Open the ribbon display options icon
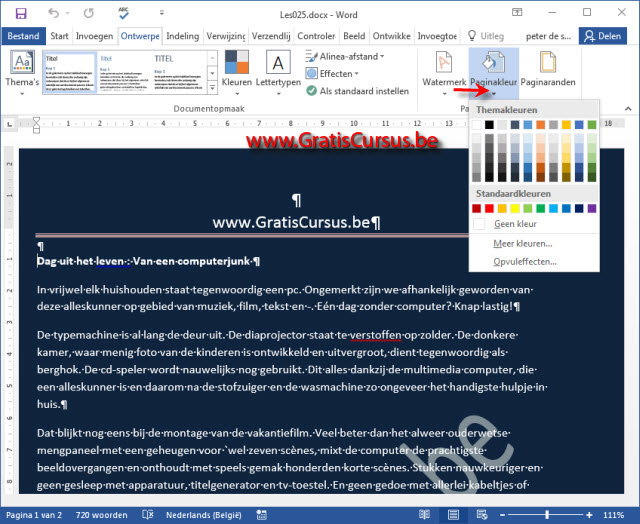This screenshot has width=640, height=524. click(517, 12)
